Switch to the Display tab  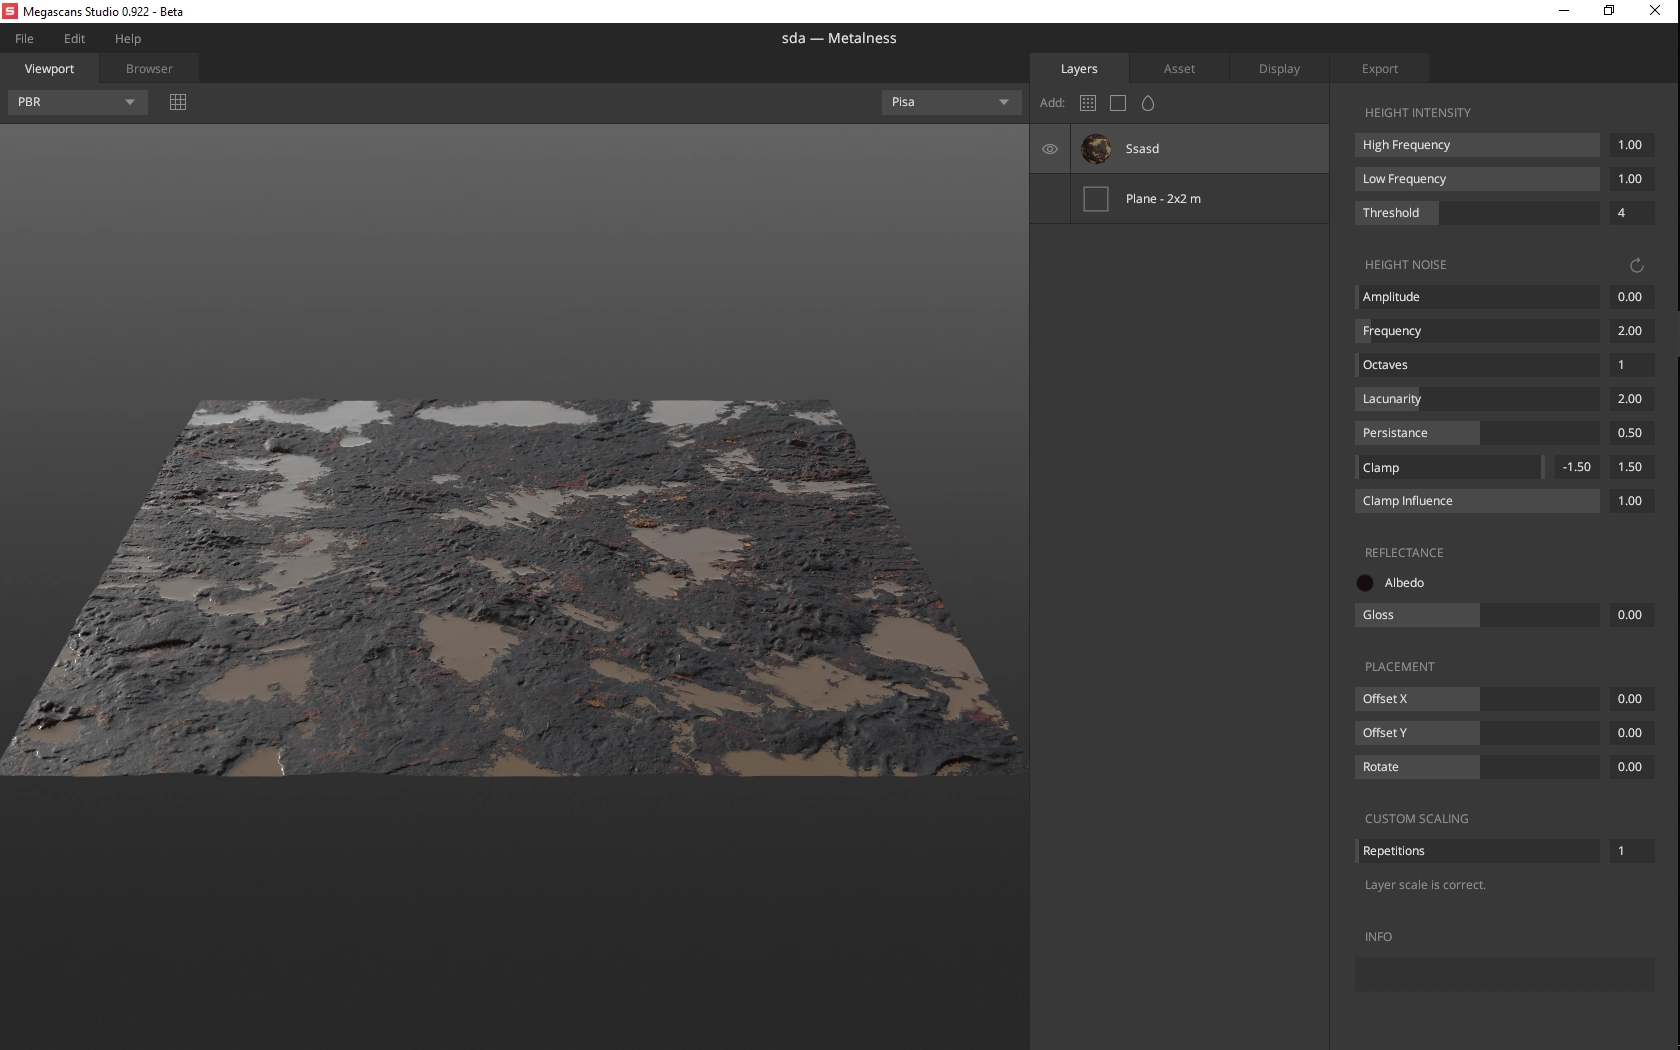pyautogui.click(x=1279, y=69)
